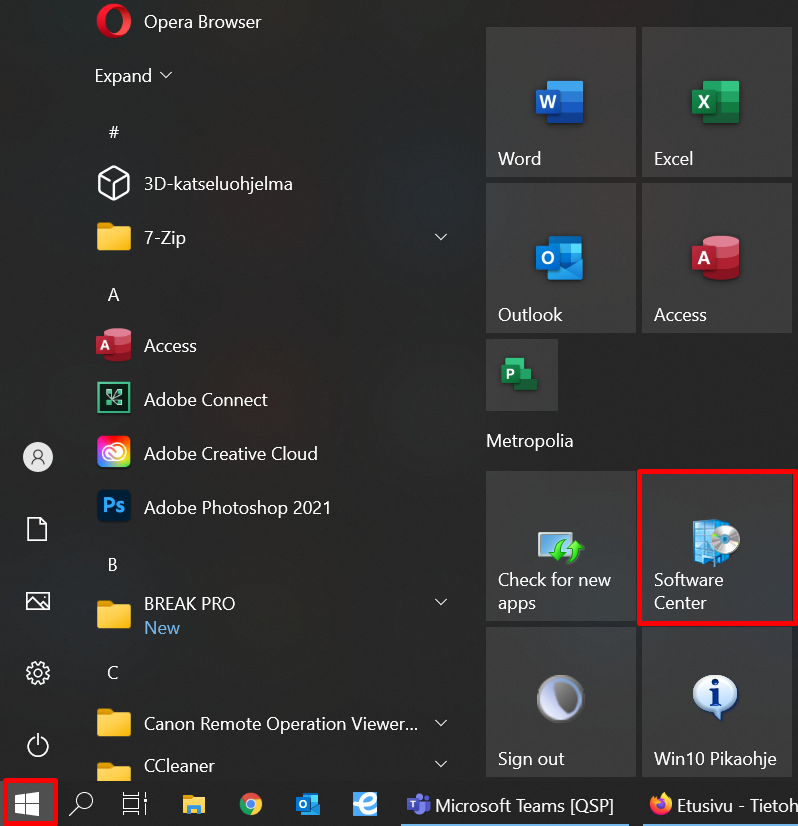798x826 pixels.
Task: Open the Excel tile
Action: [716, 102]
